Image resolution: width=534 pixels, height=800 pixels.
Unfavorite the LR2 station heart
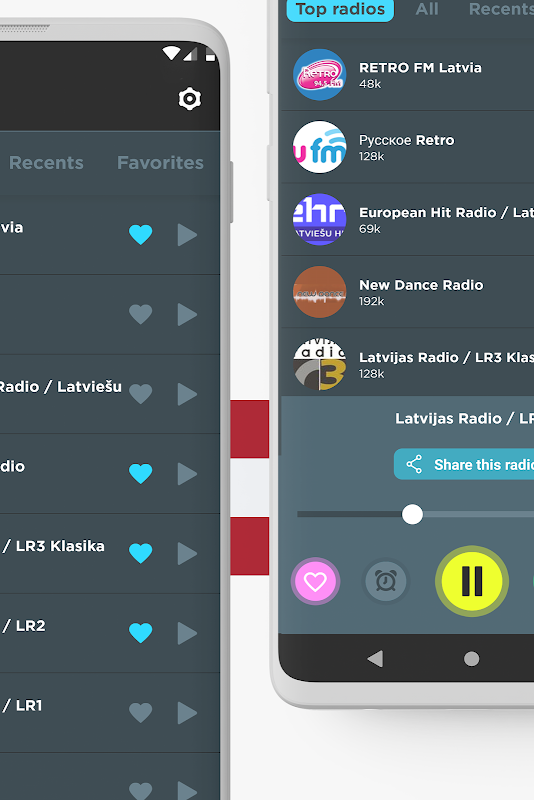[x=141, y=633]
